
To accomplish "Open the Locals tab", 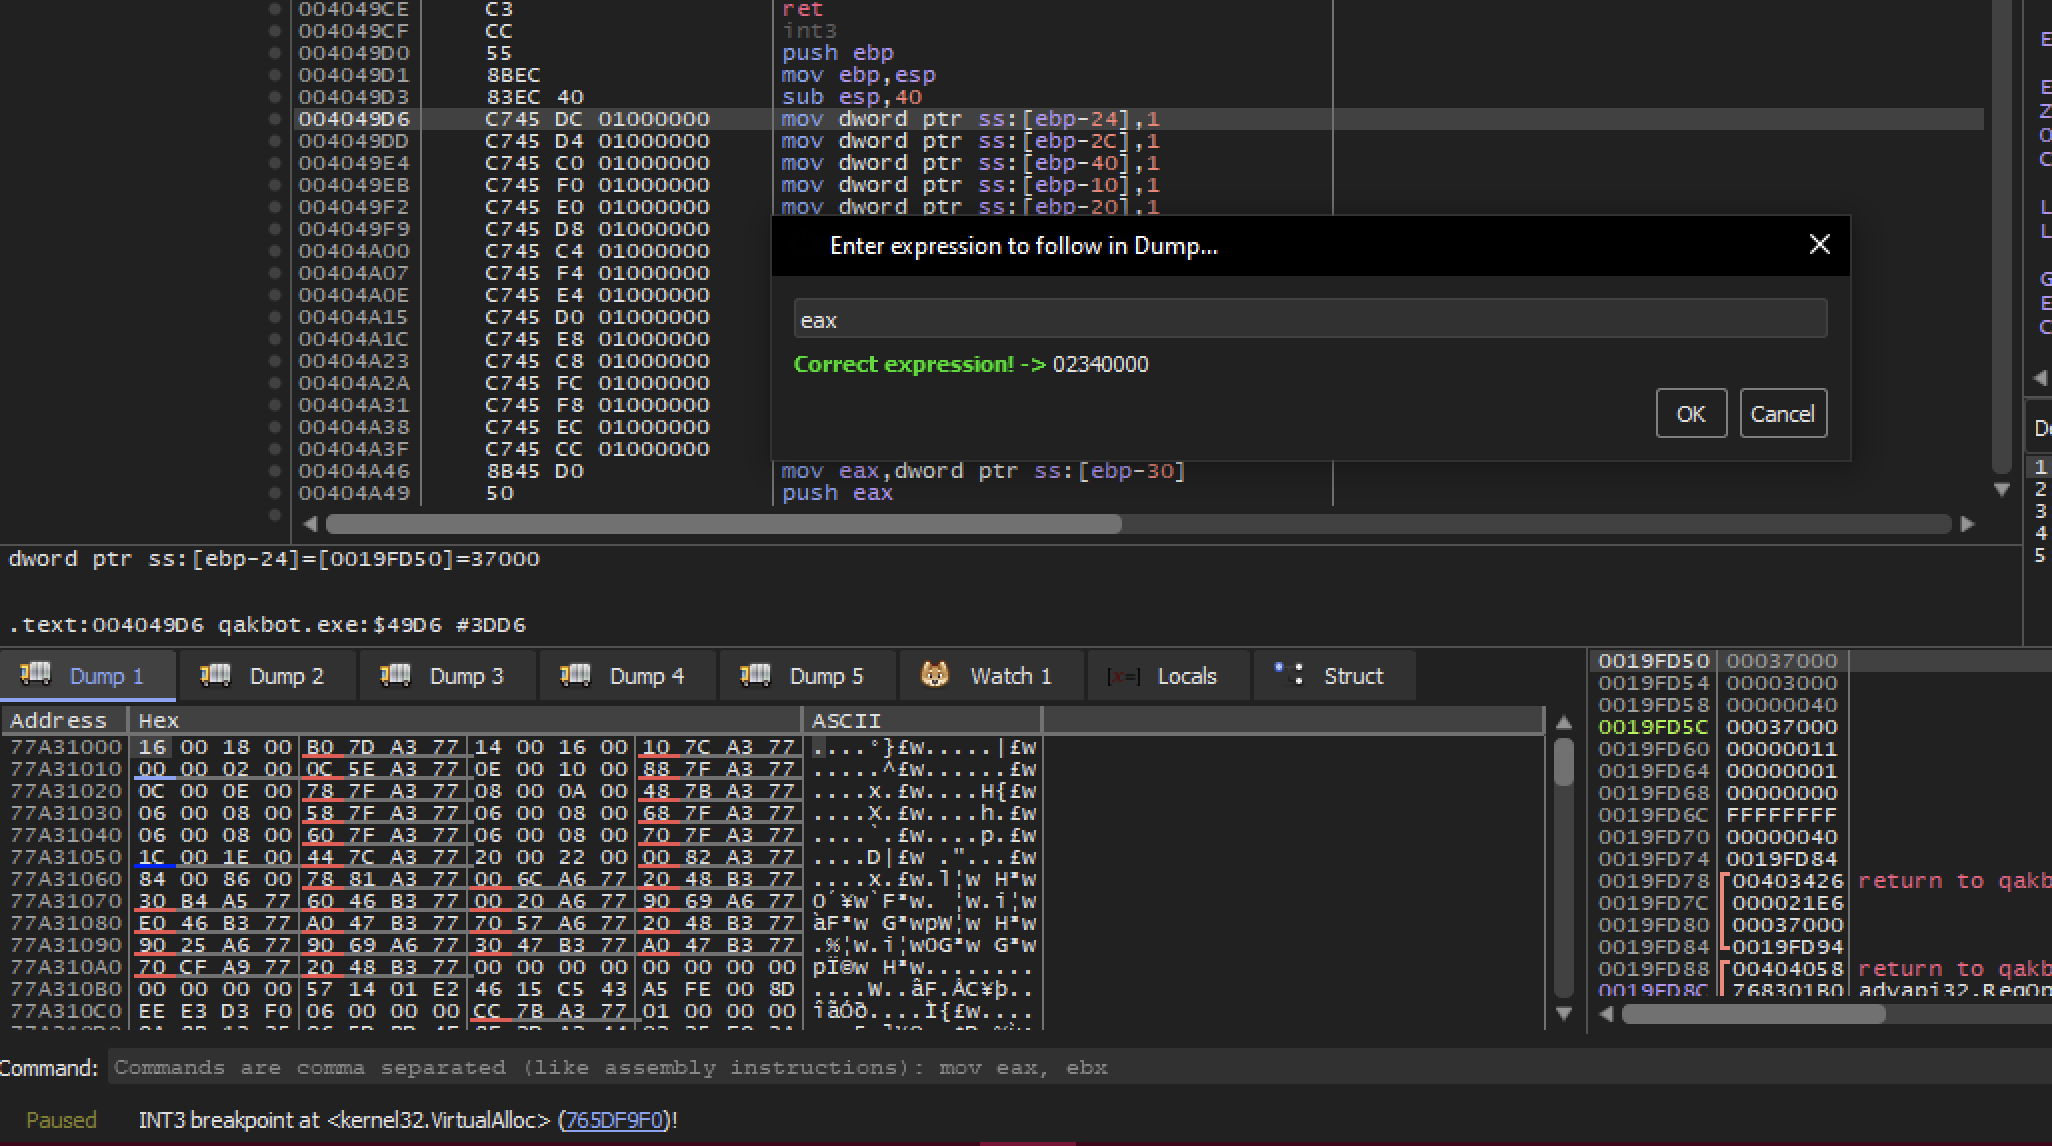I will click(1167, 676).
